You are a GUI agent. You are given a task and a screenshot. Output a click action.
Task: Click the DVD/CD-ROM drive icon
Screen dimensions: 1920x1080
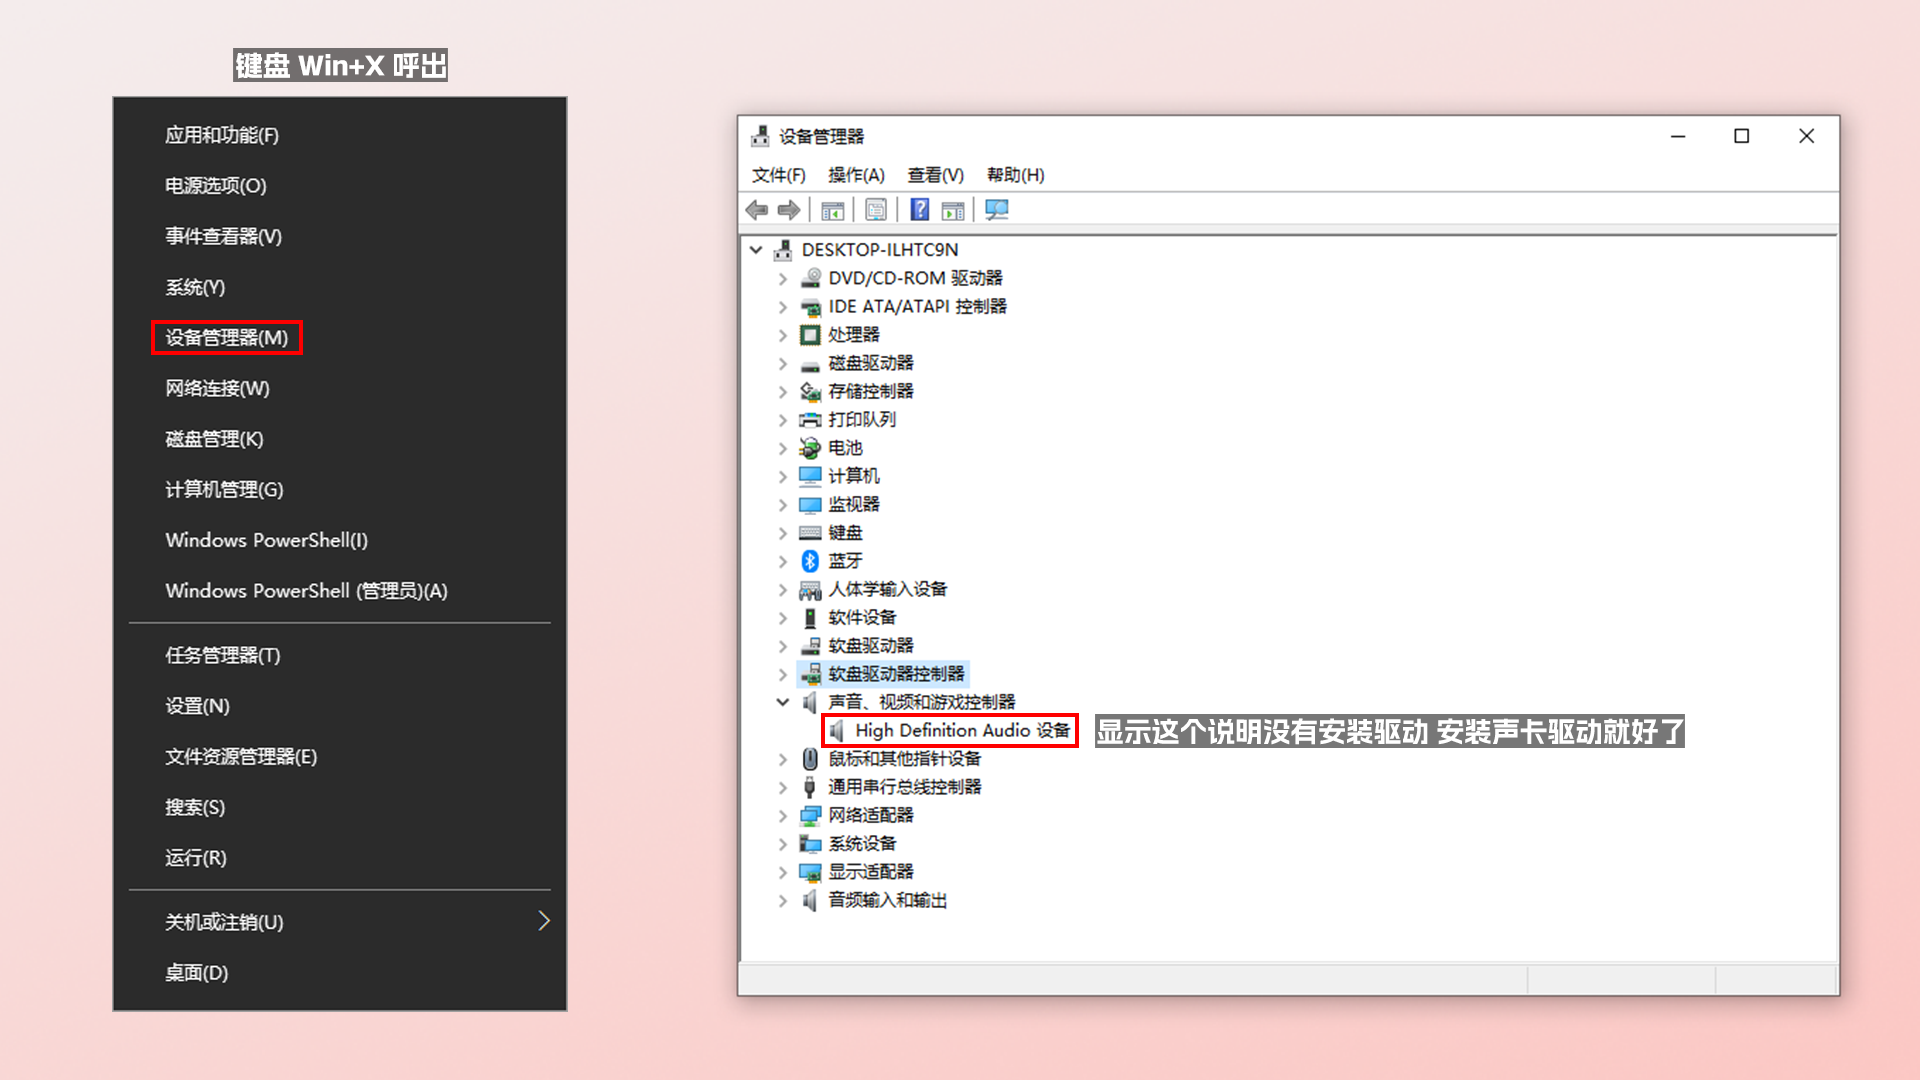[x=810, y=278]
